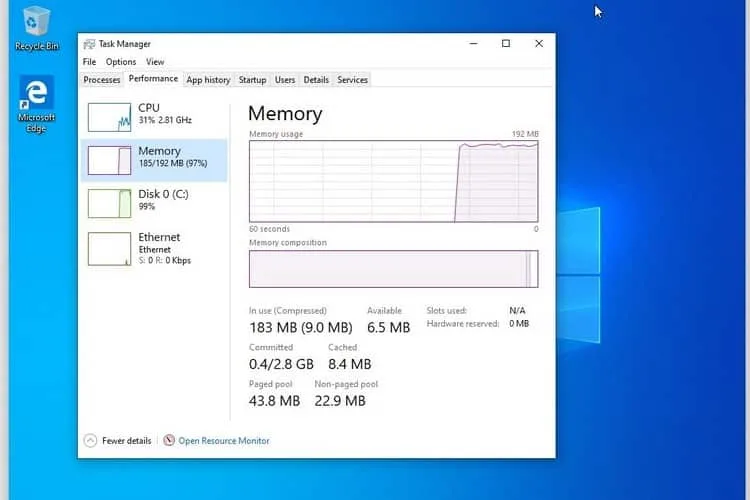The image size is (750, 500).
Task: Collapse view with Fewer details arrow
Action: pyautogui.click(x=90, y=440)
